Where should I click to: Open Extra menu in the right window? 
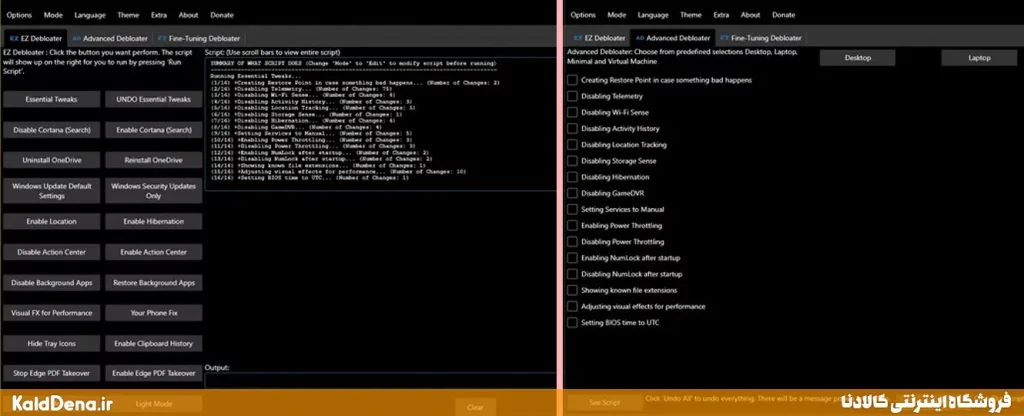722,15
